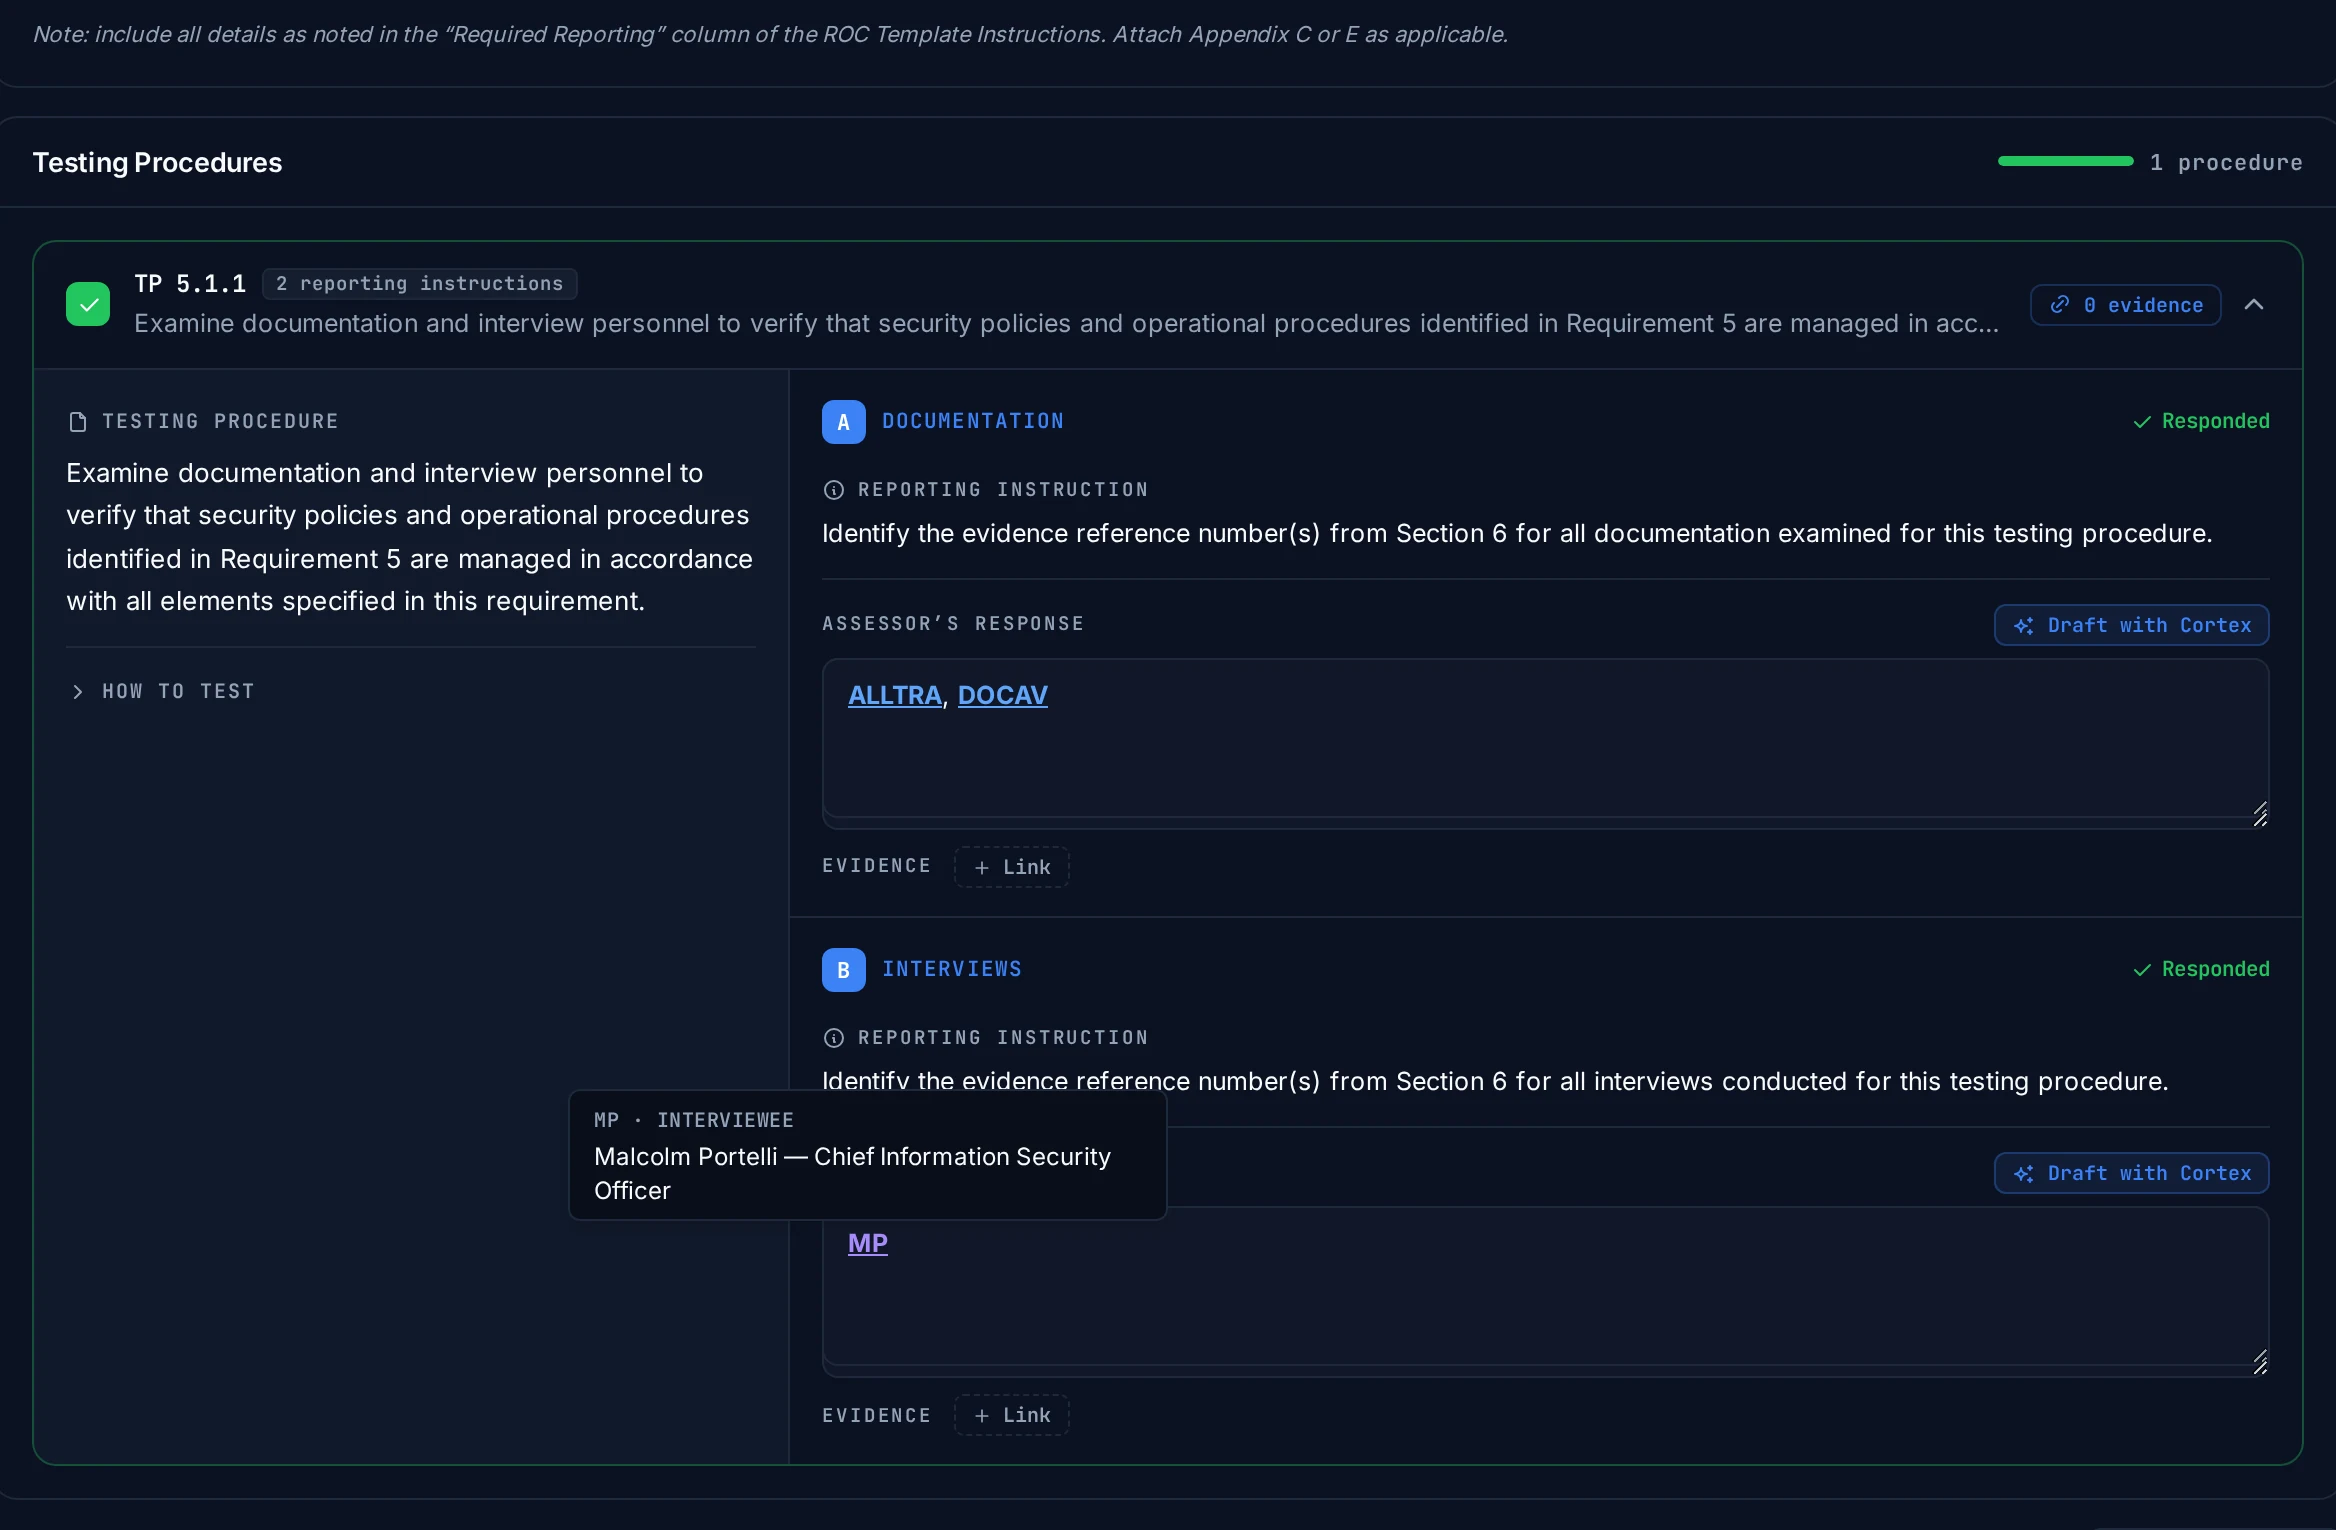Open the ALLTRA evidence reference link
This screenshot has height=1530, width=2336.
click(x=895, y=694)
